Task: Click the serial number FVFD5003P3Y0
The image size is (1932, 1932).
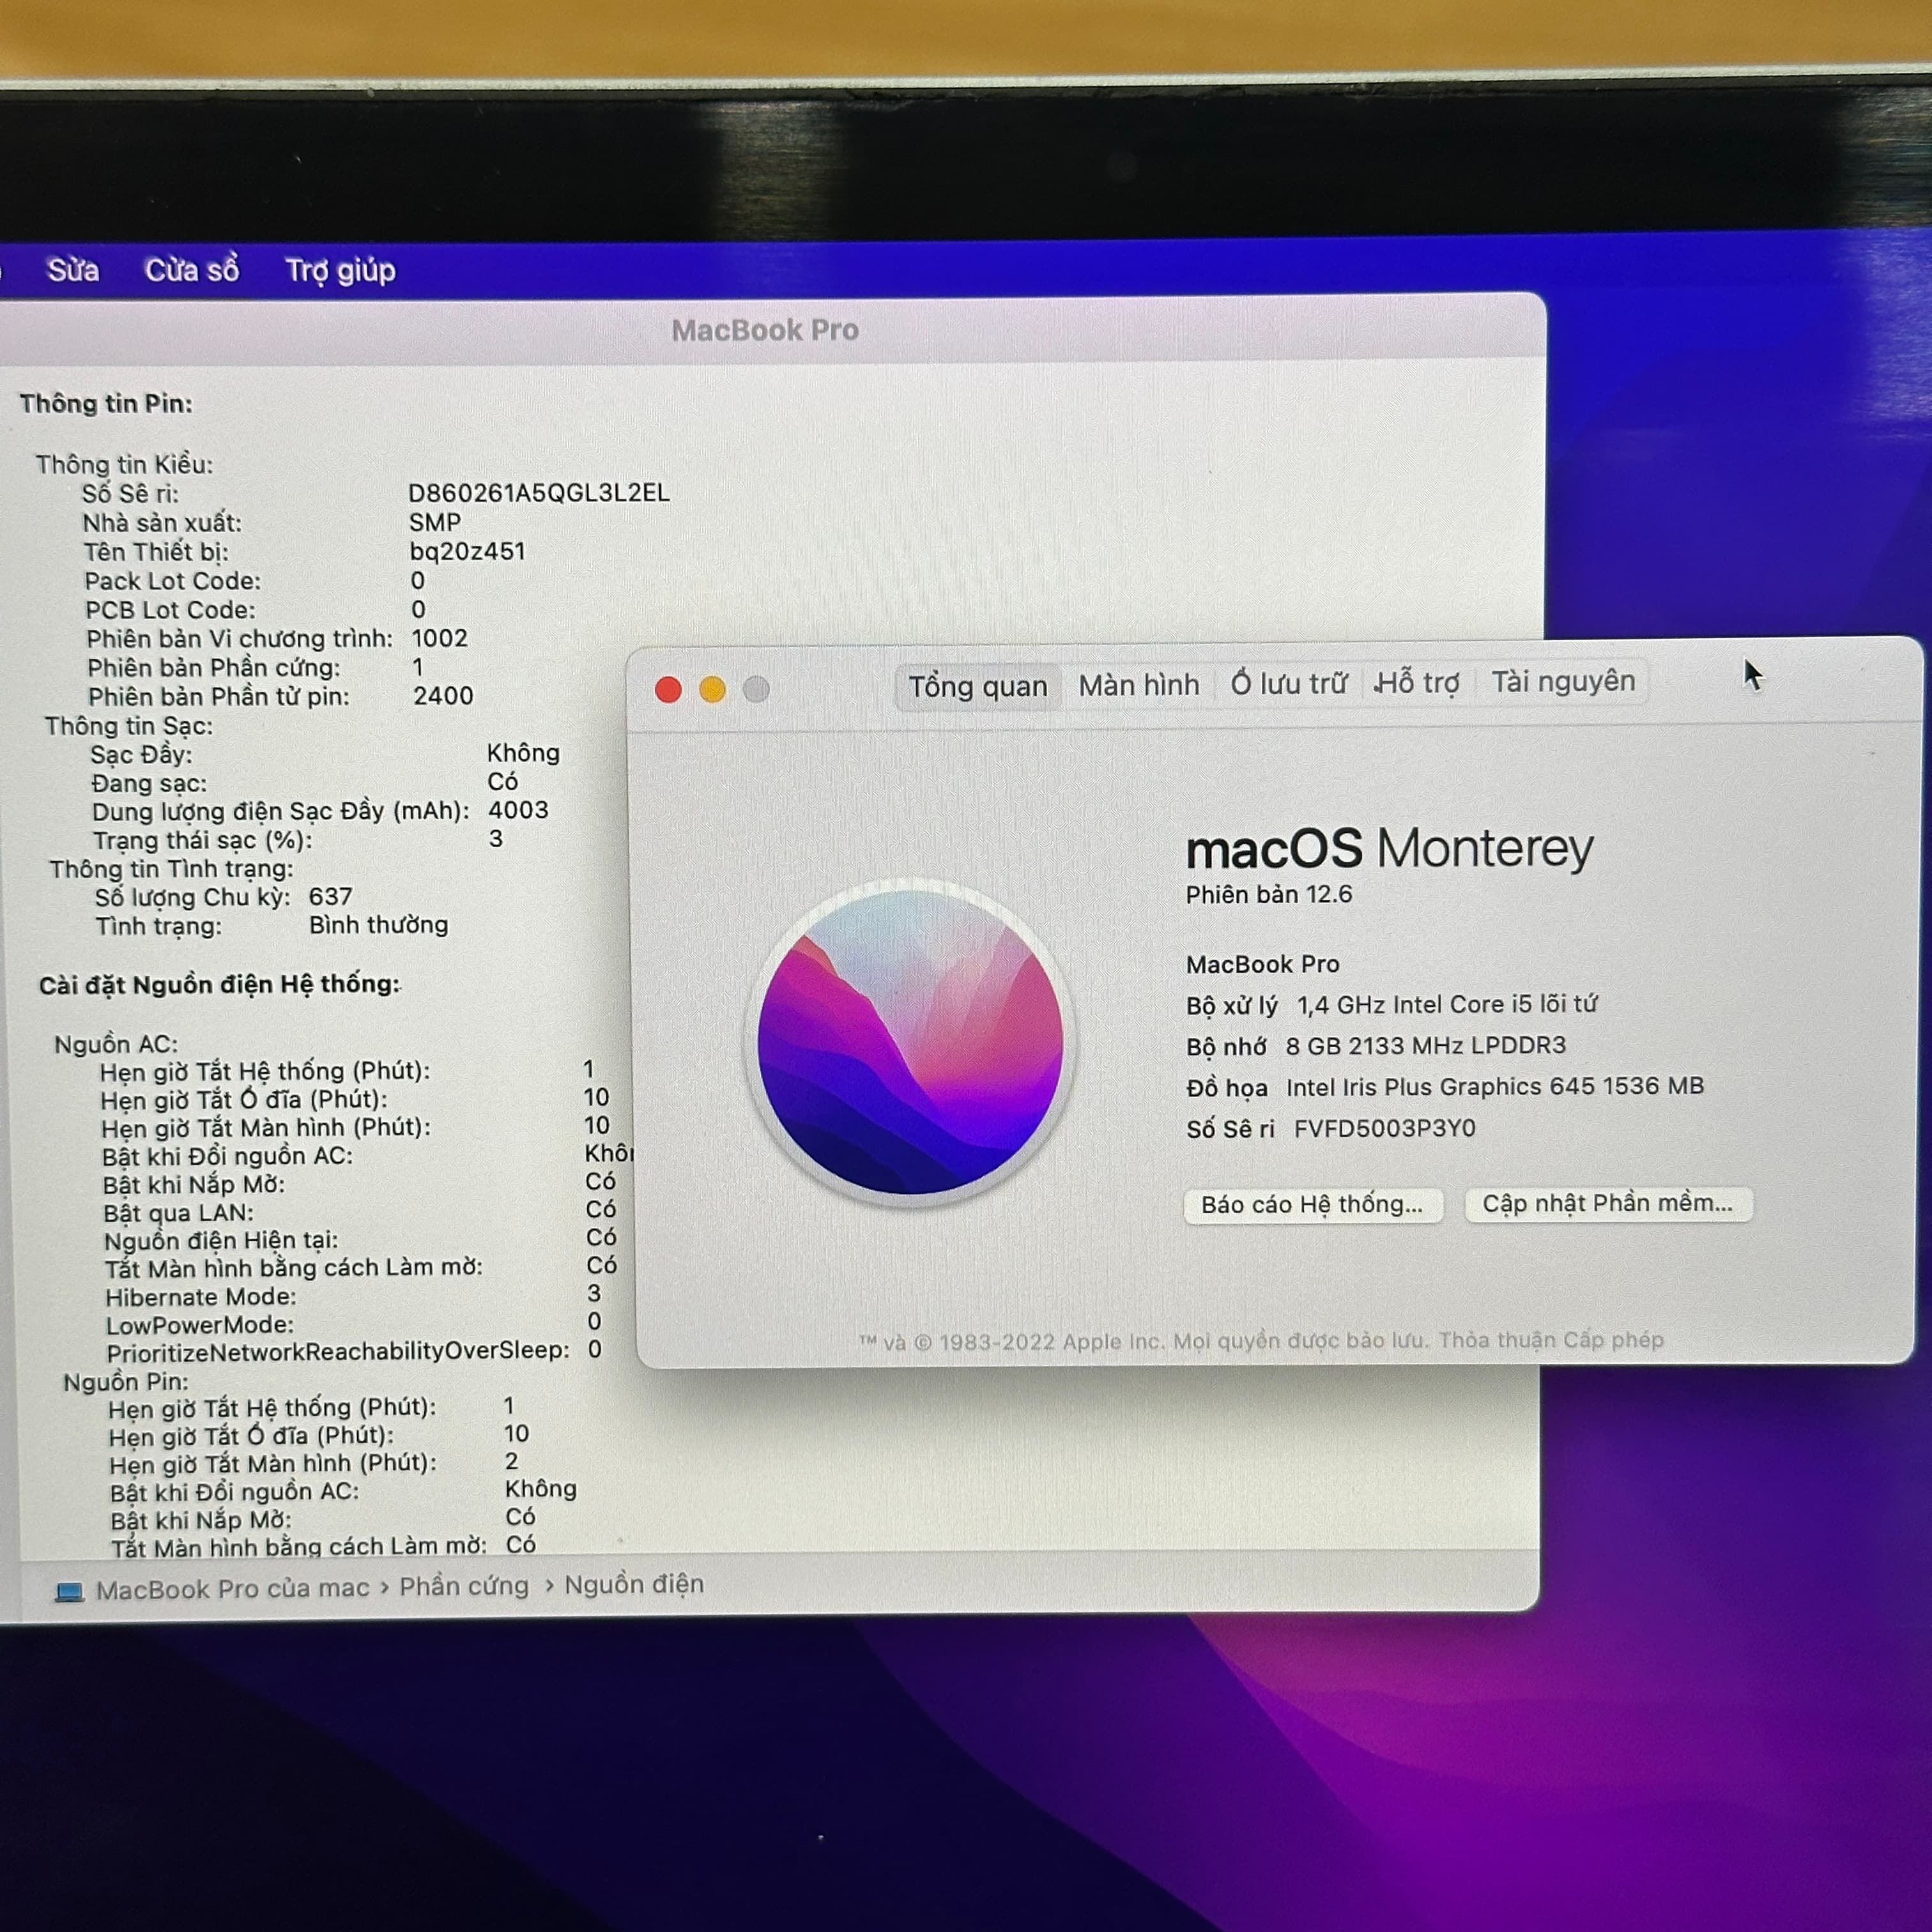Action: pyautogui.click(x=1384, y=1128)
